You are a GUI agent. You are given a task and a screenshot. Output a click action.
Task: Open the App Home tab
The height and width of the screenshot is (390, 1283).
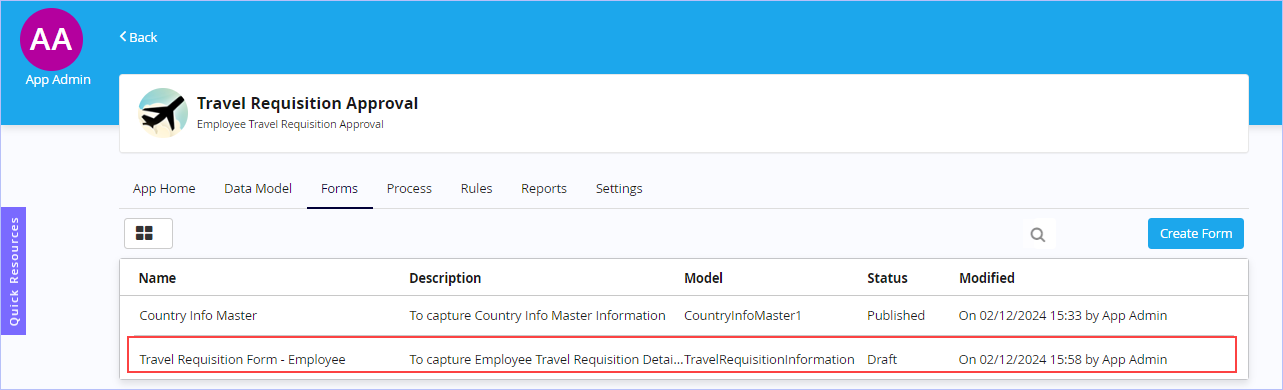[164, 188]
